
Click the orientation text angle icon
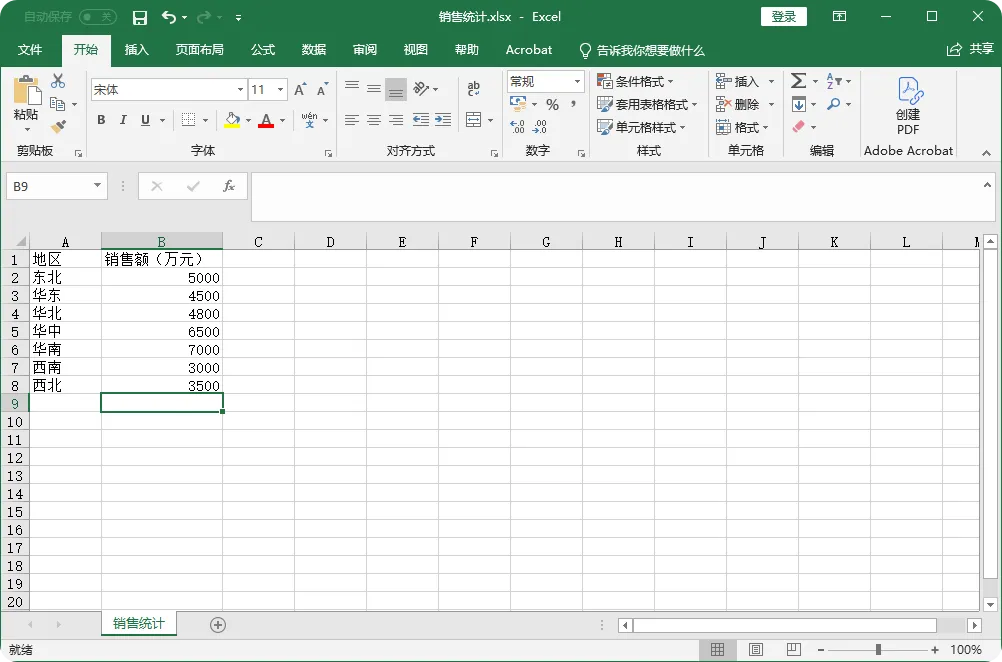[x=421, y=88]
